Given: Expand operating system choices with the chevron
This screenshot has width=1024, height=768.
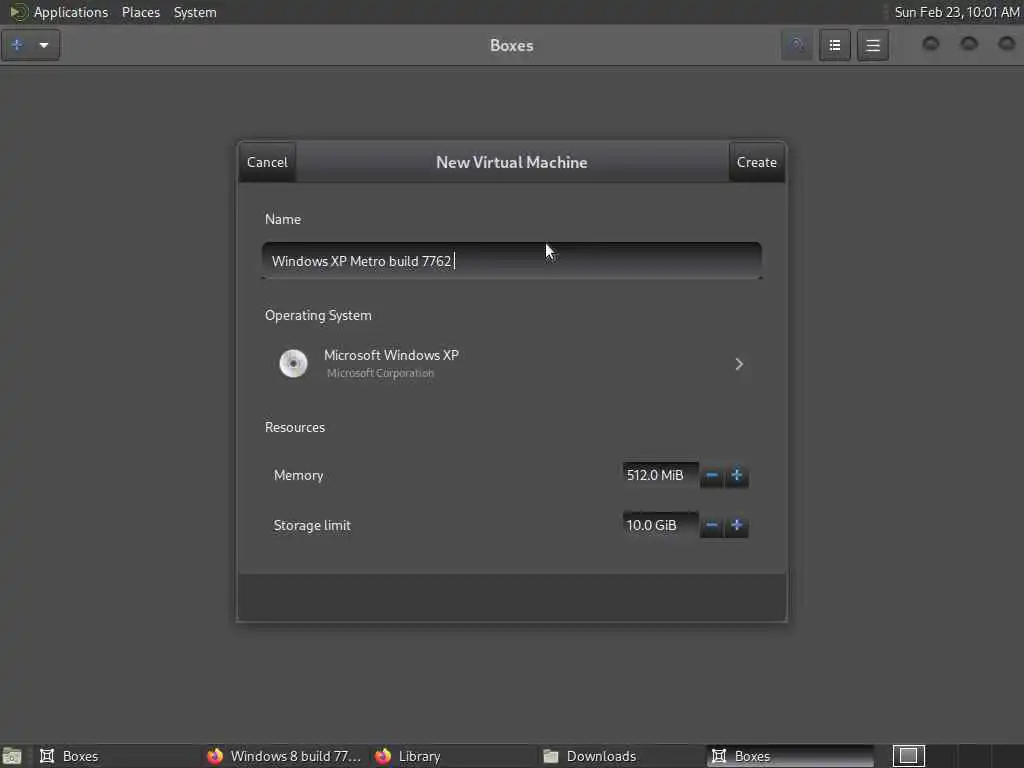Looking at the screenshot, I should (739, 364).
